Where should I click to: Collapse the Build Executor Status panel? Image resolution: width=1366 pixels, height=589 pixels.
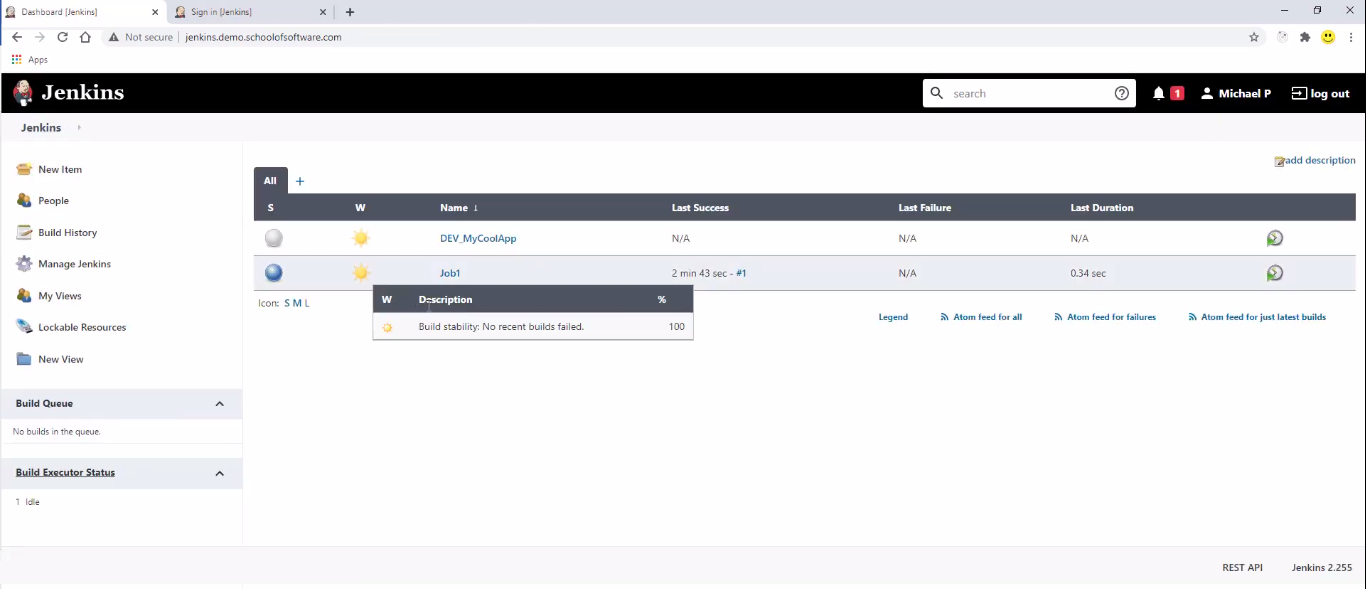coord(219,472)
